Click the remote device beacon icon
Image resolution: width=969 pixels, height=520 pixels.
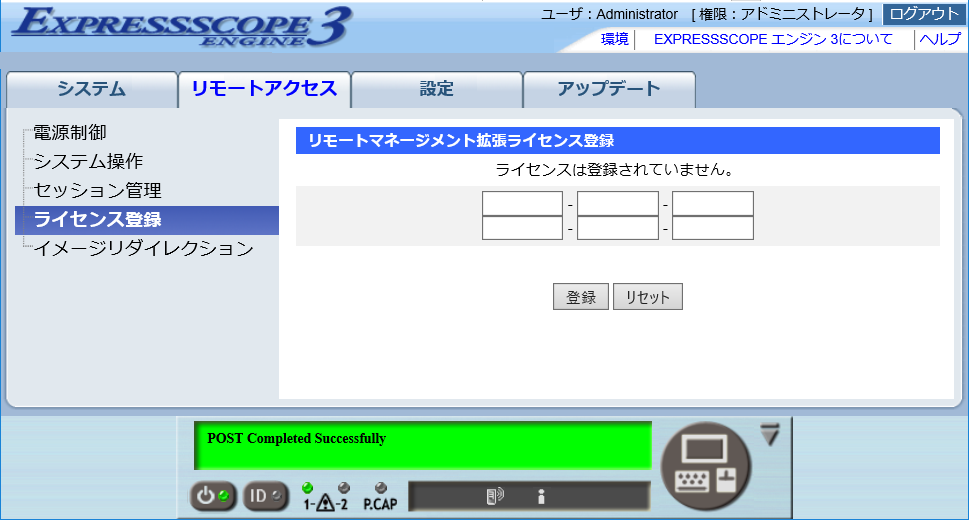coord(494,495)
